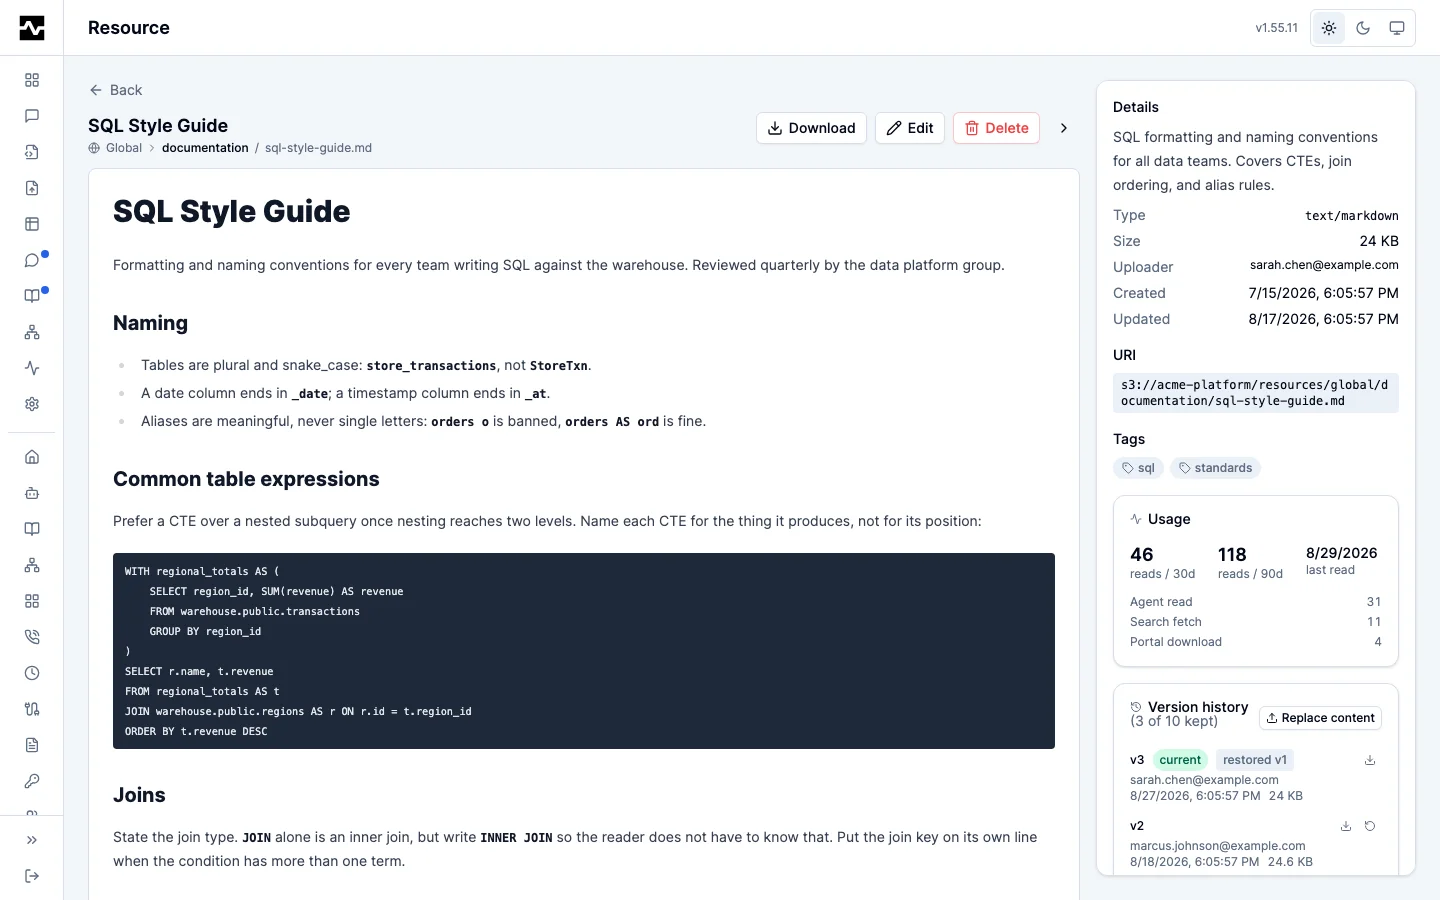Click the restored v1 badge

click(1255, 760)
